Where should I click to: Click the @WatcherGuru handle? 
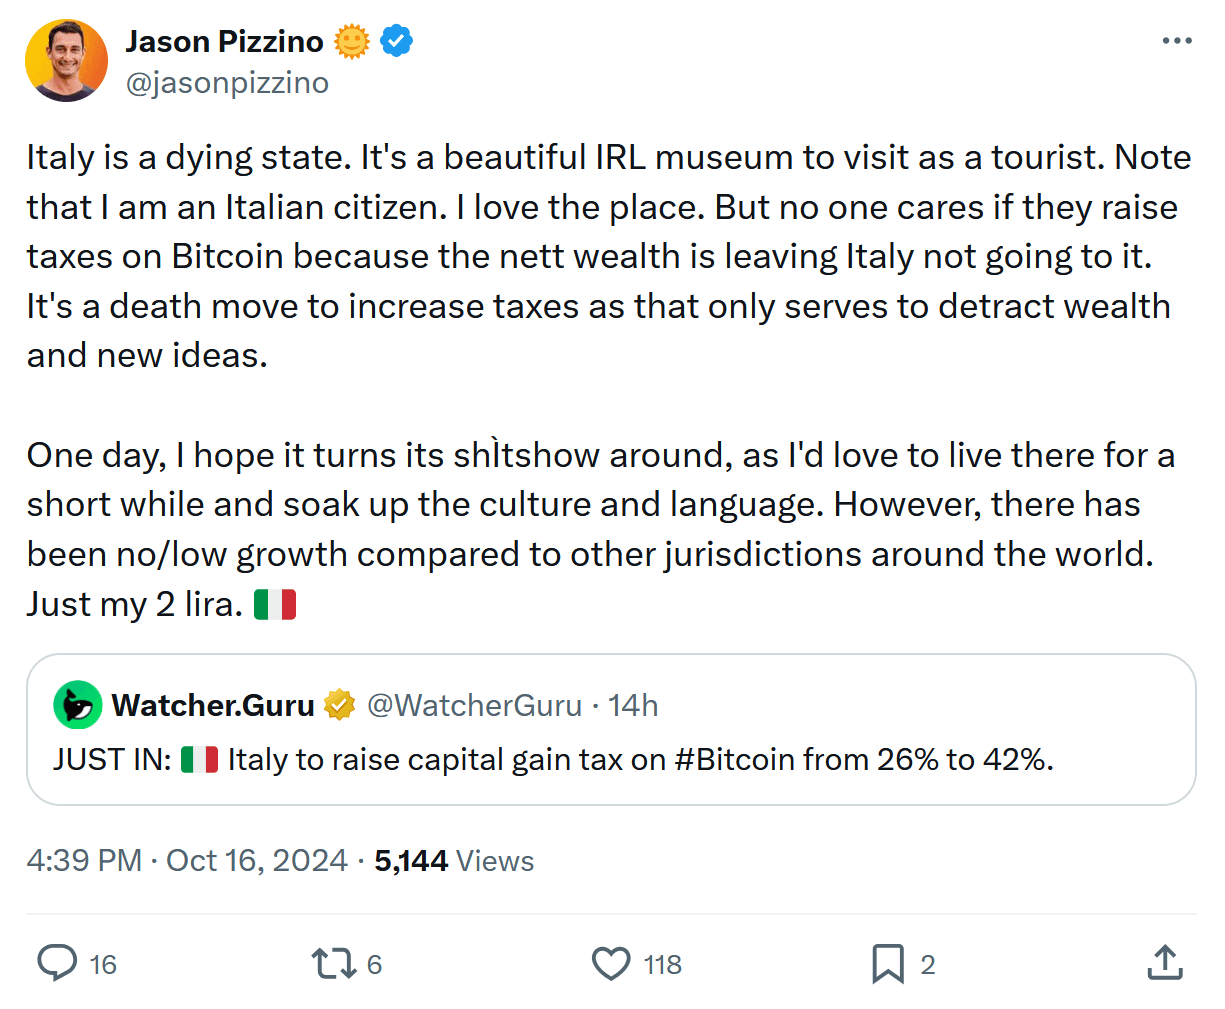(474, 705)
